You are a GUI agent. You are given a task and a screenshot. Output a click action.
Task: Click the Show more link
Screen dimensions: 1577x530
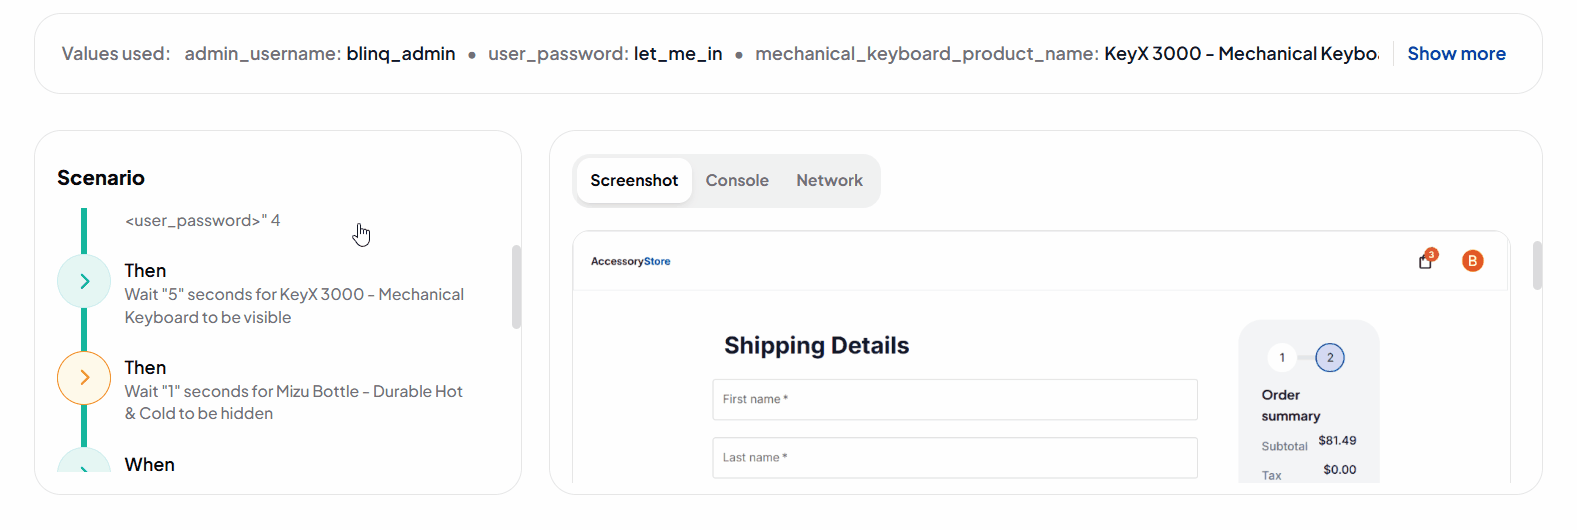1455,54
